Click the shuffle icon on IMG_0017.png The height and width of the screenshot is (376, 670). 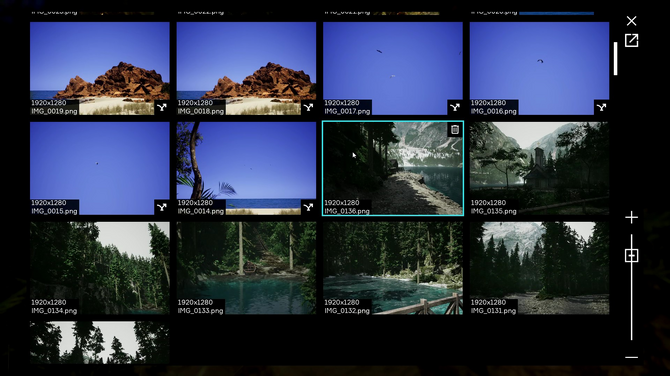455,107
